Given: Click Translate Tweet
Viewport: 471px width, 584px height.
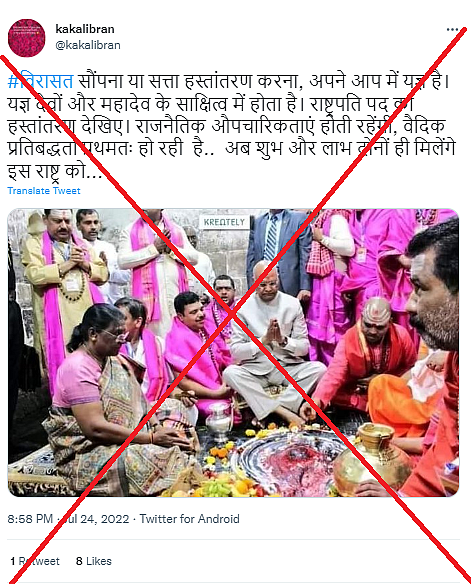Looking at the screenshot, I should pos(44,191).
